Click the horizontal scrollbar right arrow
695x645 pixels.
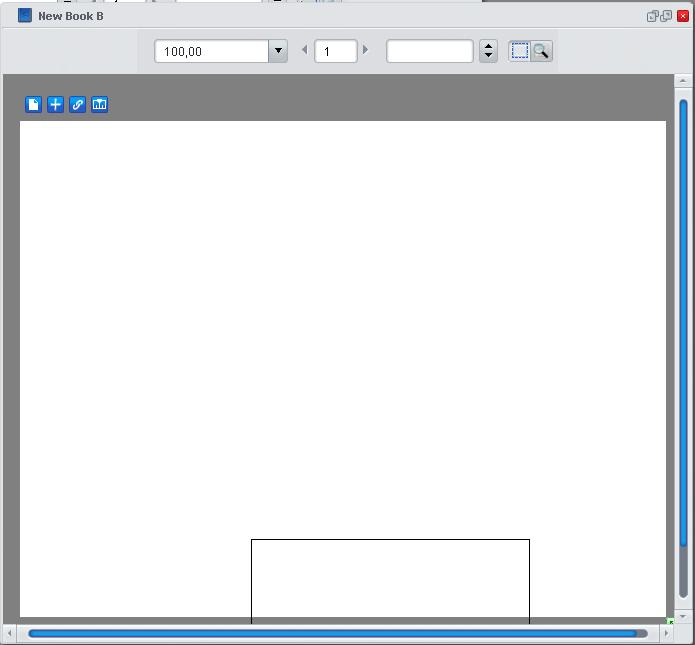666,633
